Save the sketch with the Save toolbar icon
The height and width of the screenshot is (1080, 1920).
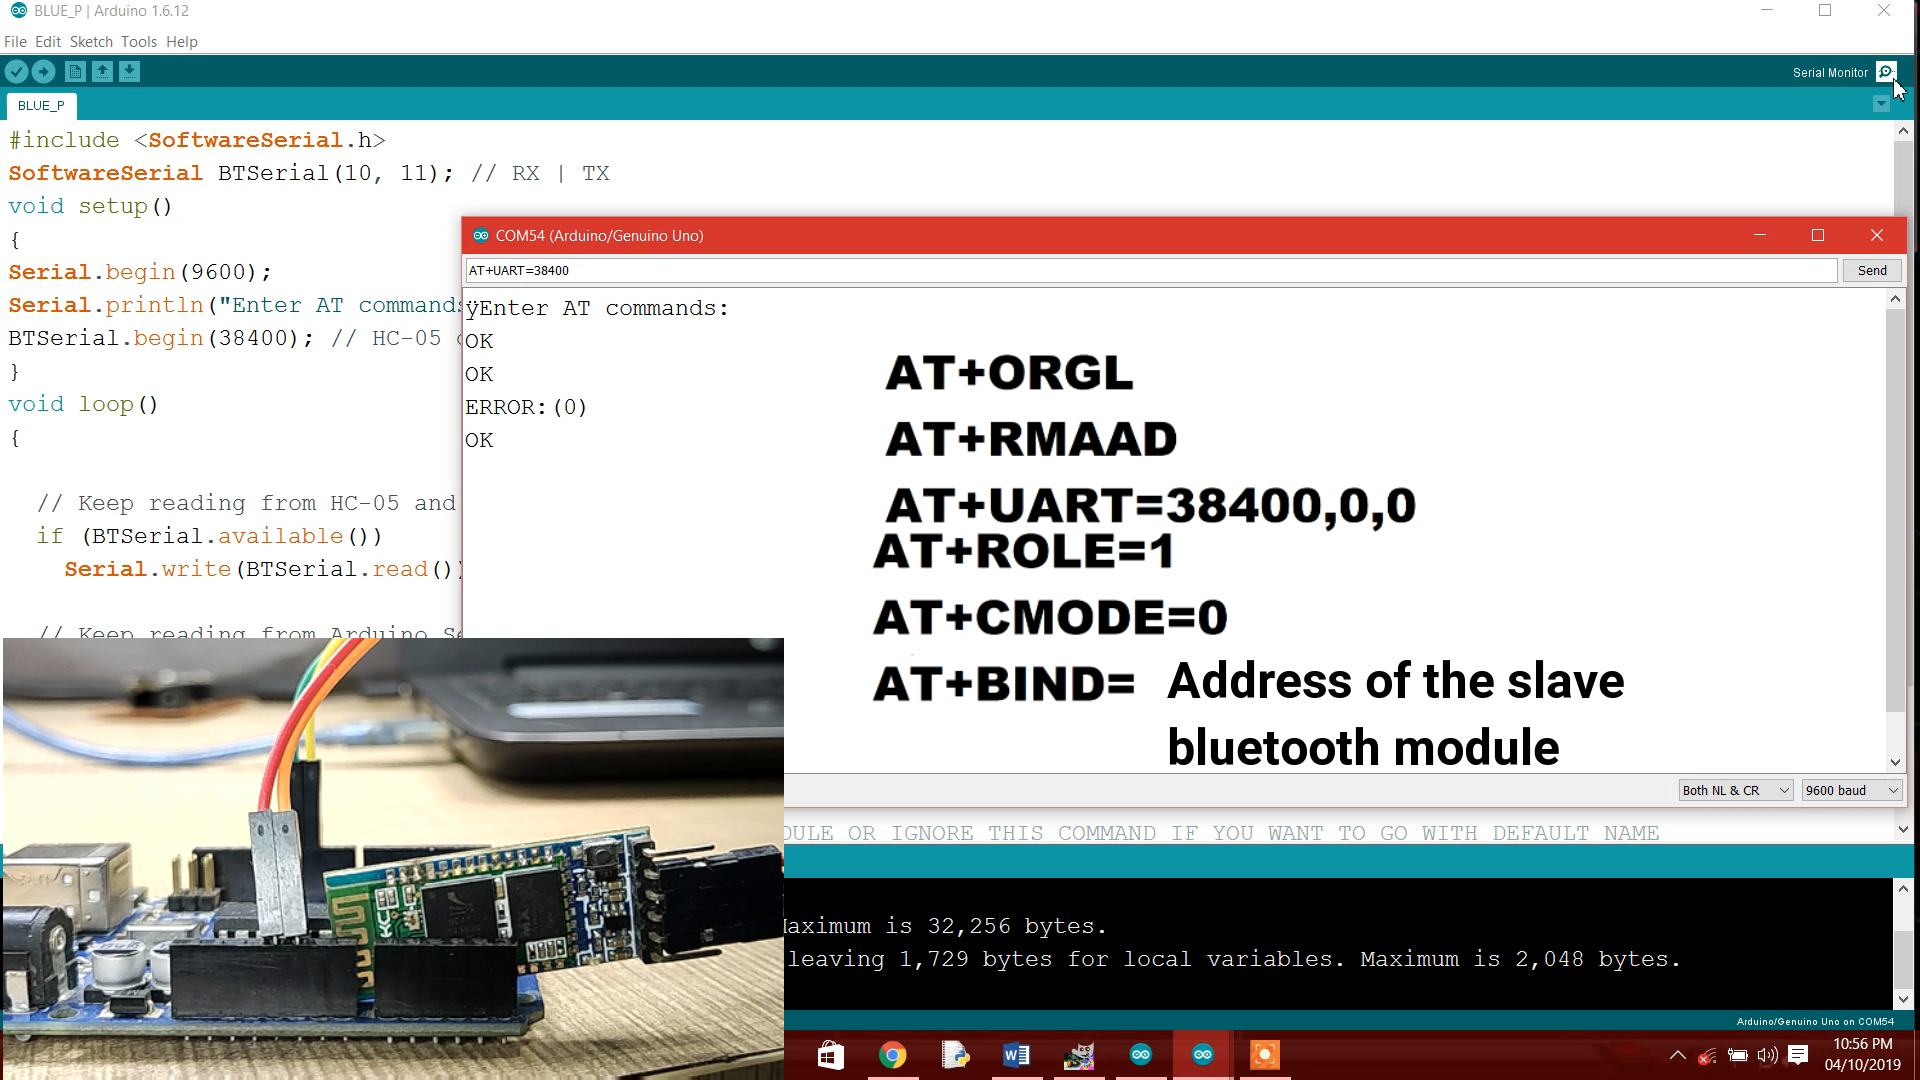coord(131,71)
